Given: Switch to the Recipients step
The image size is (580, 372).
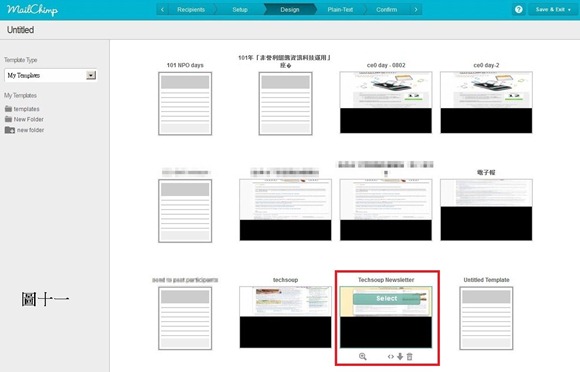Looking at the screenshot, I should click(x=191, y=9).
